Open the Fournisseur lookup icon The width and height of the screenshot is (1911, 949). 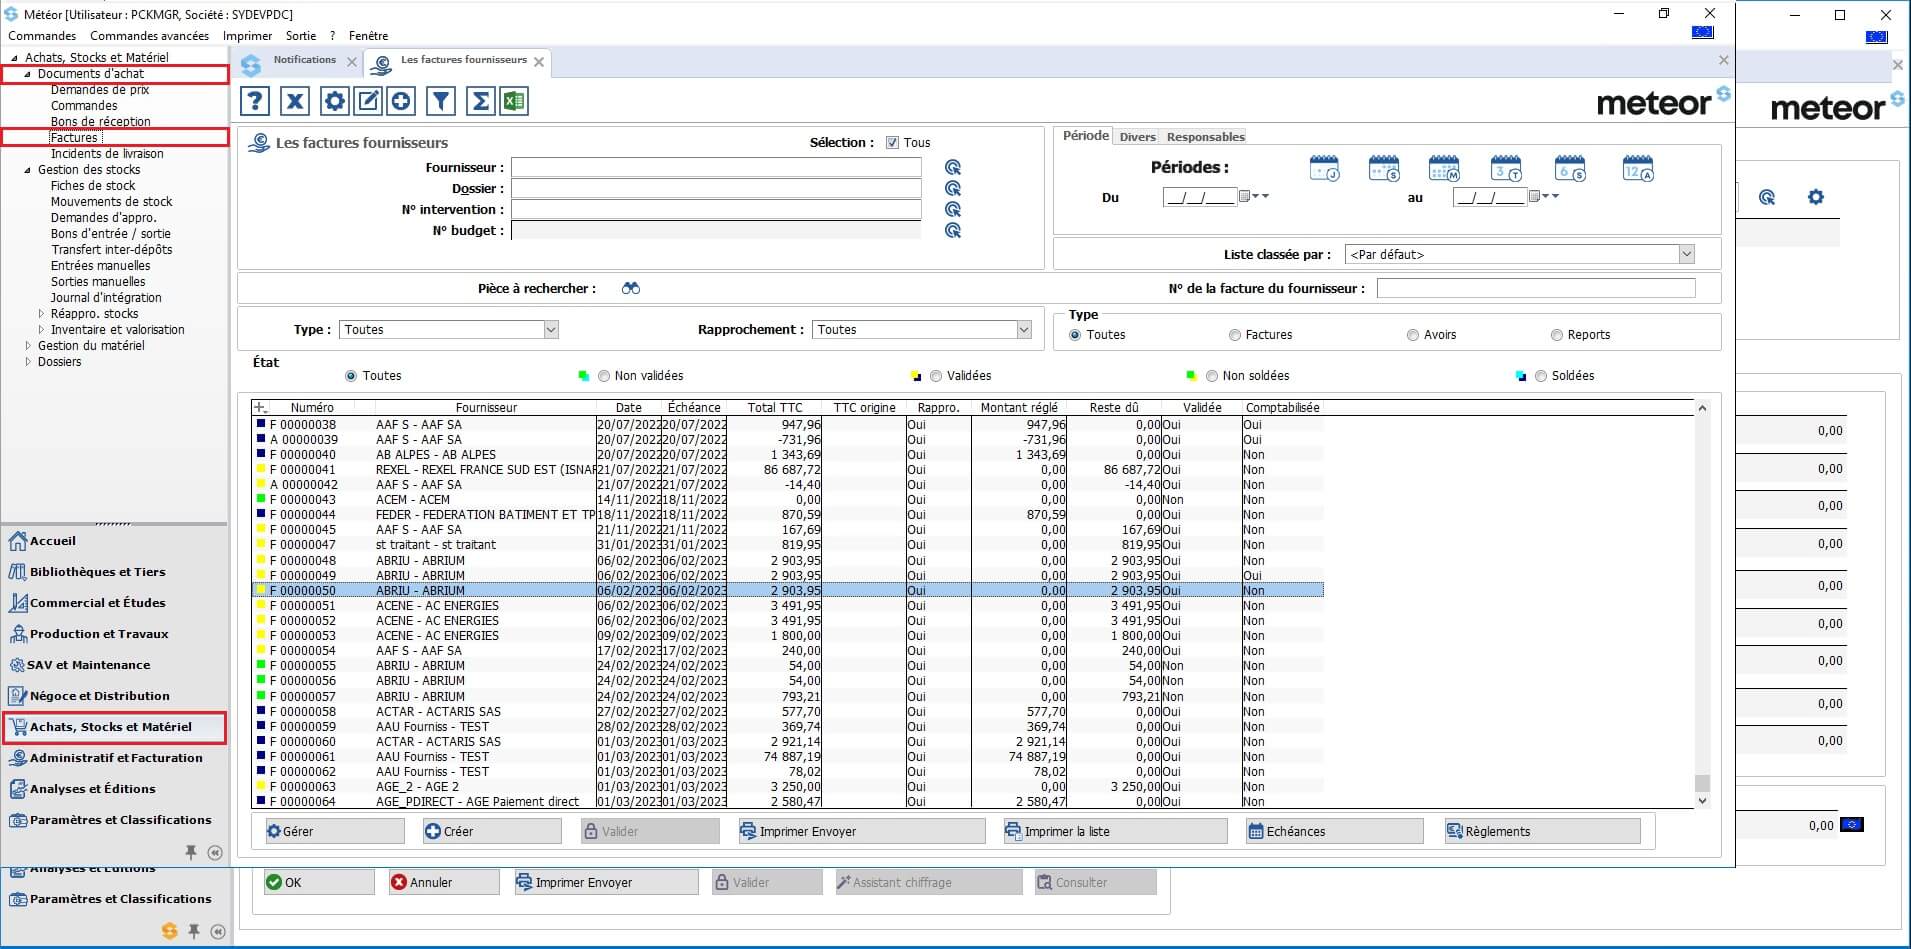tap(953, 168)
